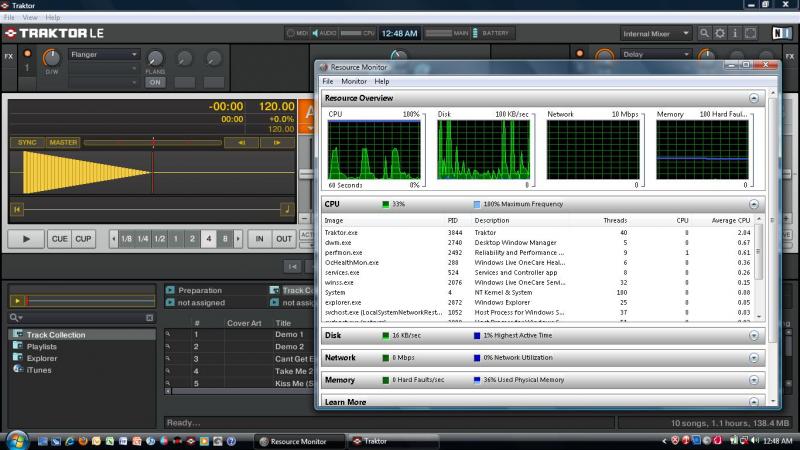
Task: Toggle flanger effect ON button
Action: (155, 82)
